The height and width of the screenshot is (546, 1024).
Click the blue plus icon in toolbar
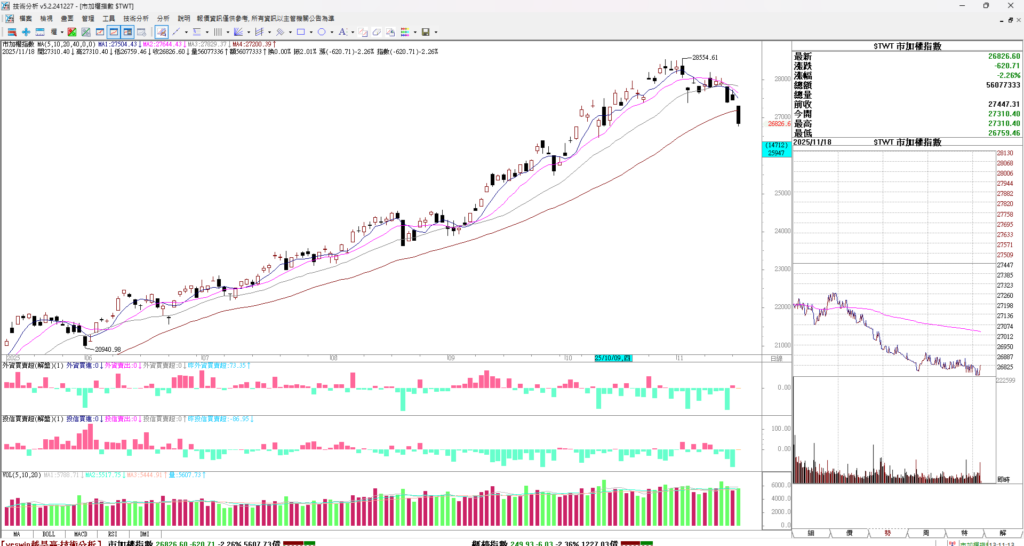coord(26,32)
